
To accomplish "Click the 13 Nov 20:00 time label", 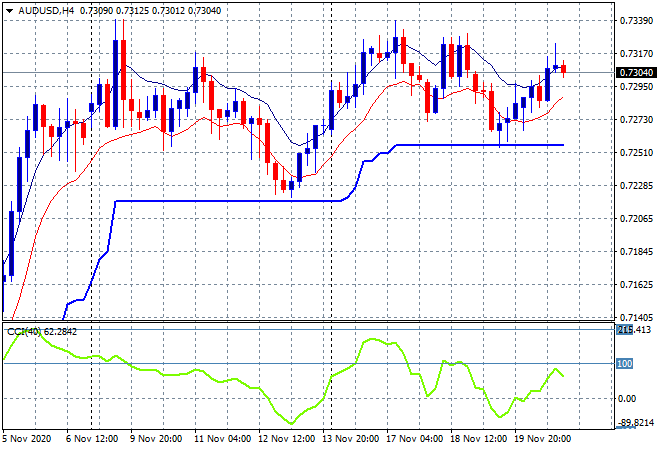I will [x=350, y=439].
